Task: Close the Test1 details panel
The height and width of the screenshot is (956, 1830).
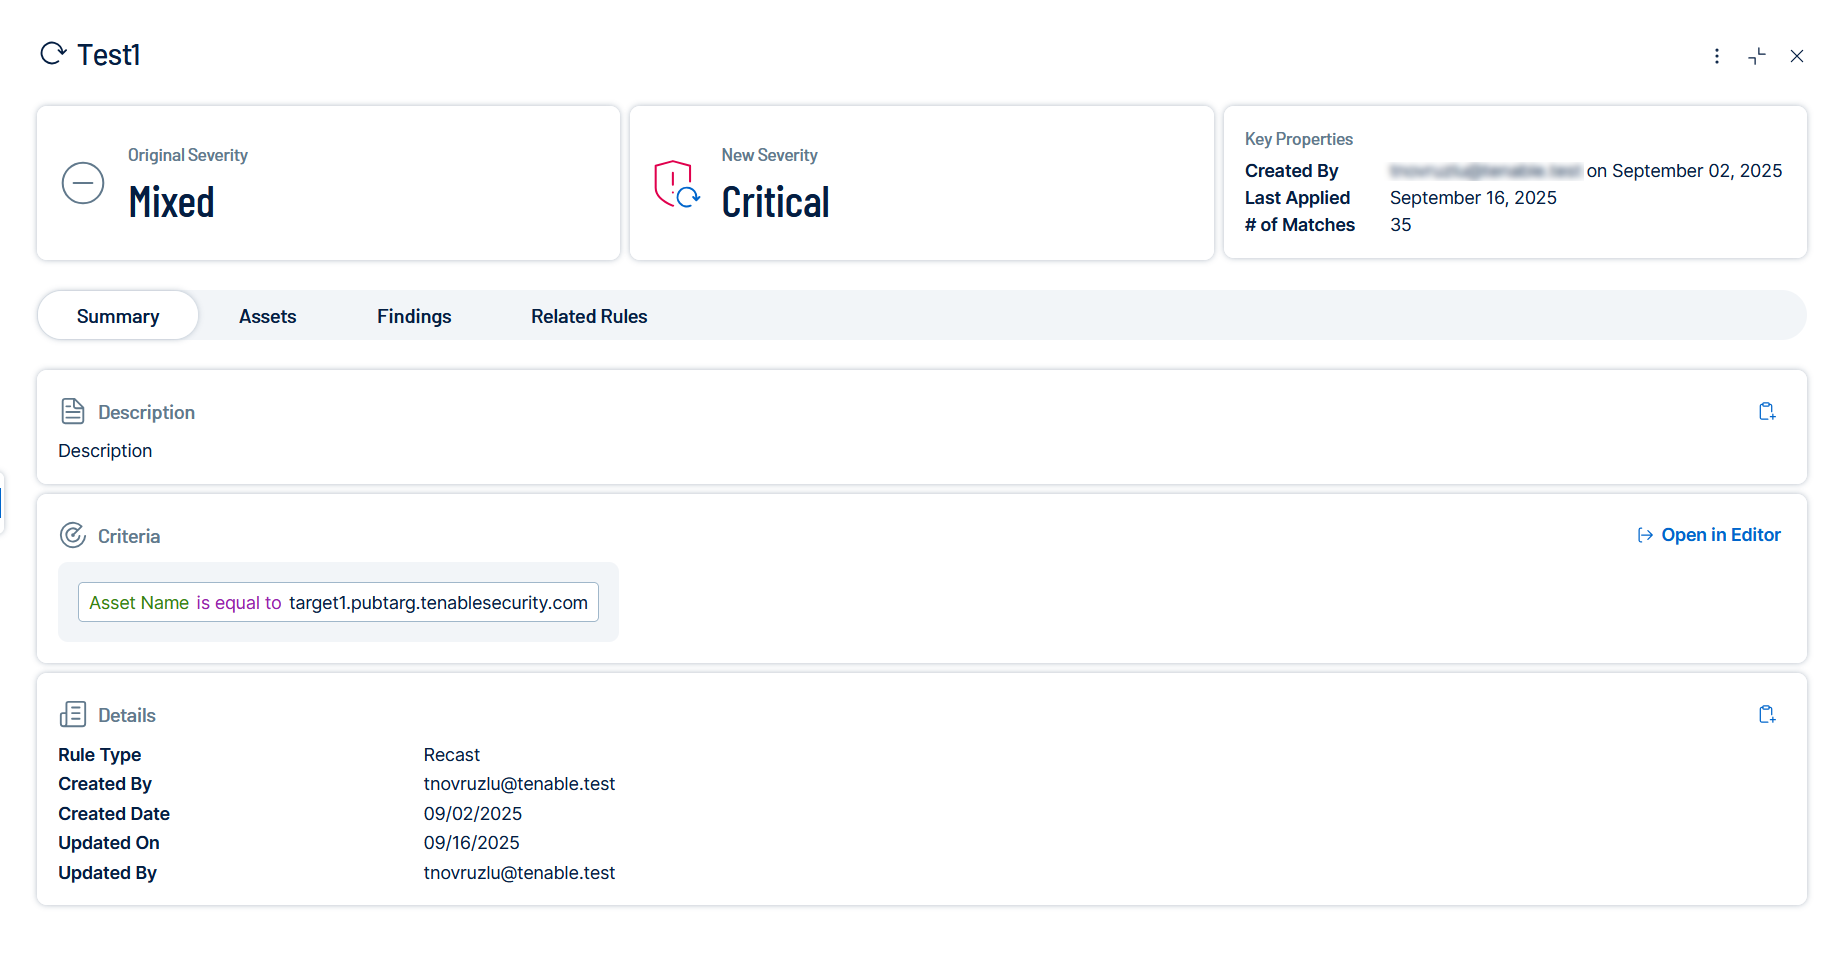Action: [x=1796, y=56]
